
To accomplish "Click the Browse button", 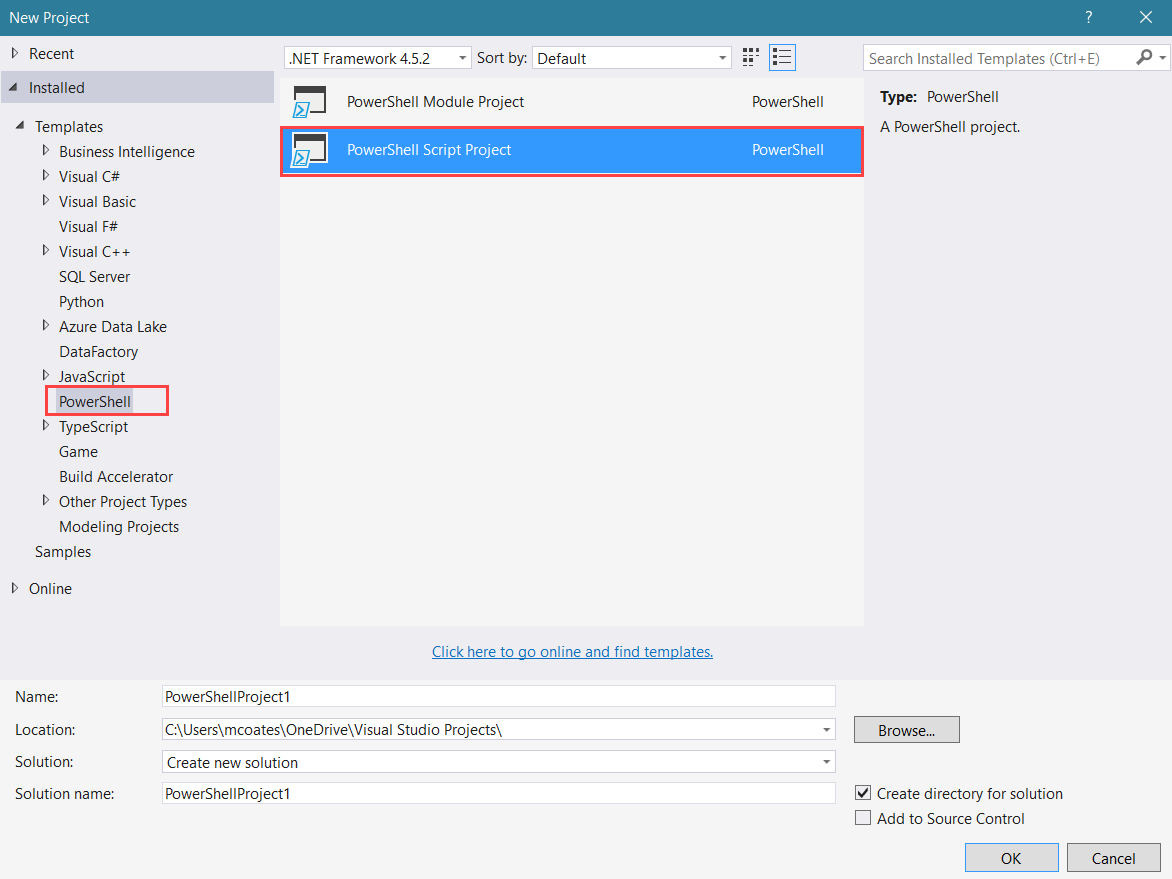I will [x=907, y=730].
